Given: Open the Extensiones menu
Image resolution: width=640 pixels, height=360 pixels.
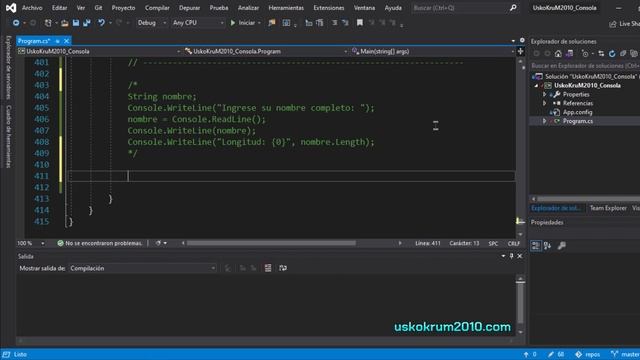Looking at the screenshot, I should click(329, 8).
